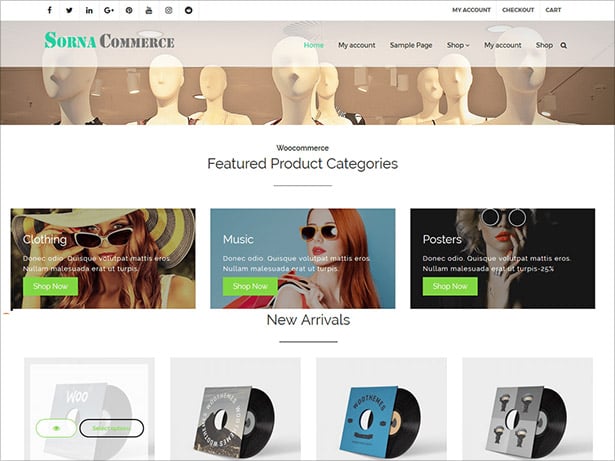
Task: Click the eye quick-view button on Woo product
Action: coord(56,428)
